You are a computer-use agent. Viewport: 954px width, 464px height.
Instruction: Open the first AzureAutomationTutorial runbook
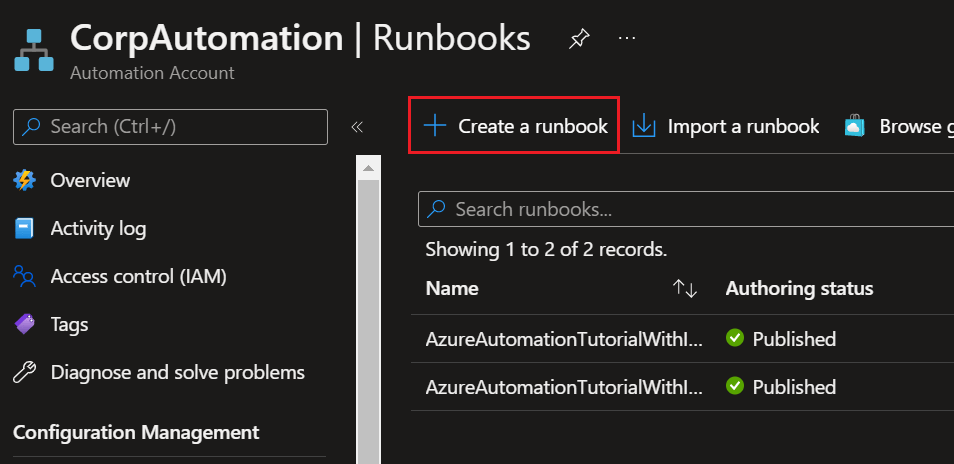563,339
